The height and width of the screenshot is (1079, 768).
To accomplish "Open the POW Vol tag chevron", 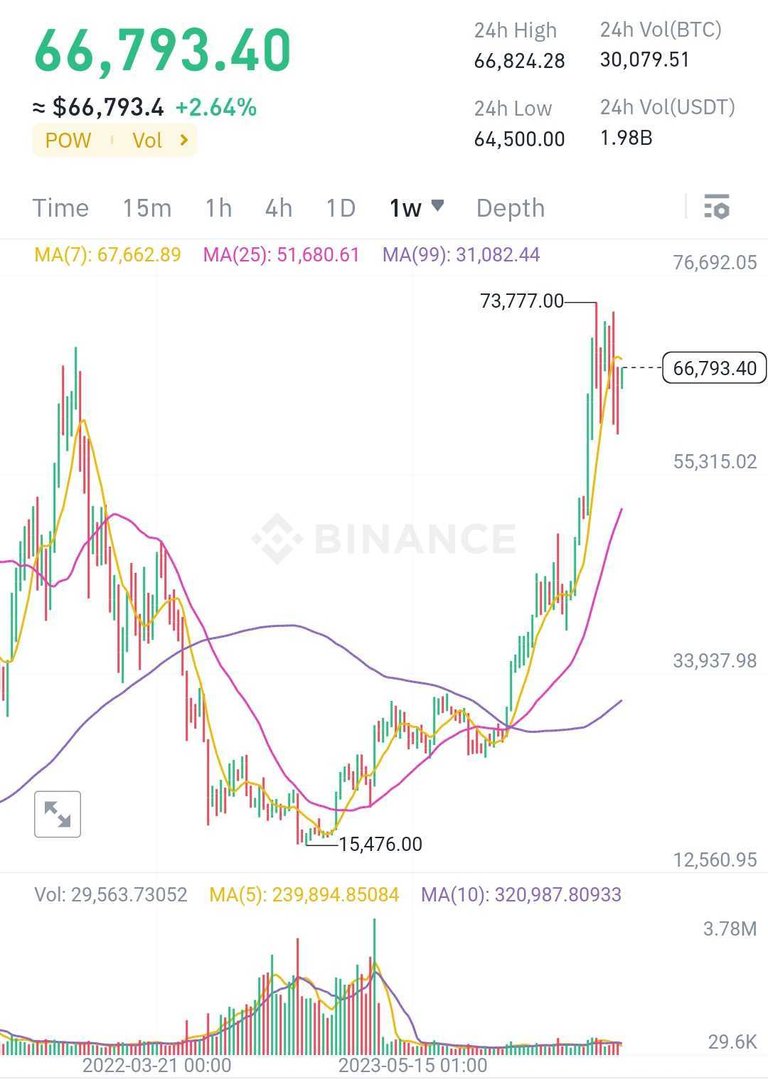I will (x=184, y=141).
